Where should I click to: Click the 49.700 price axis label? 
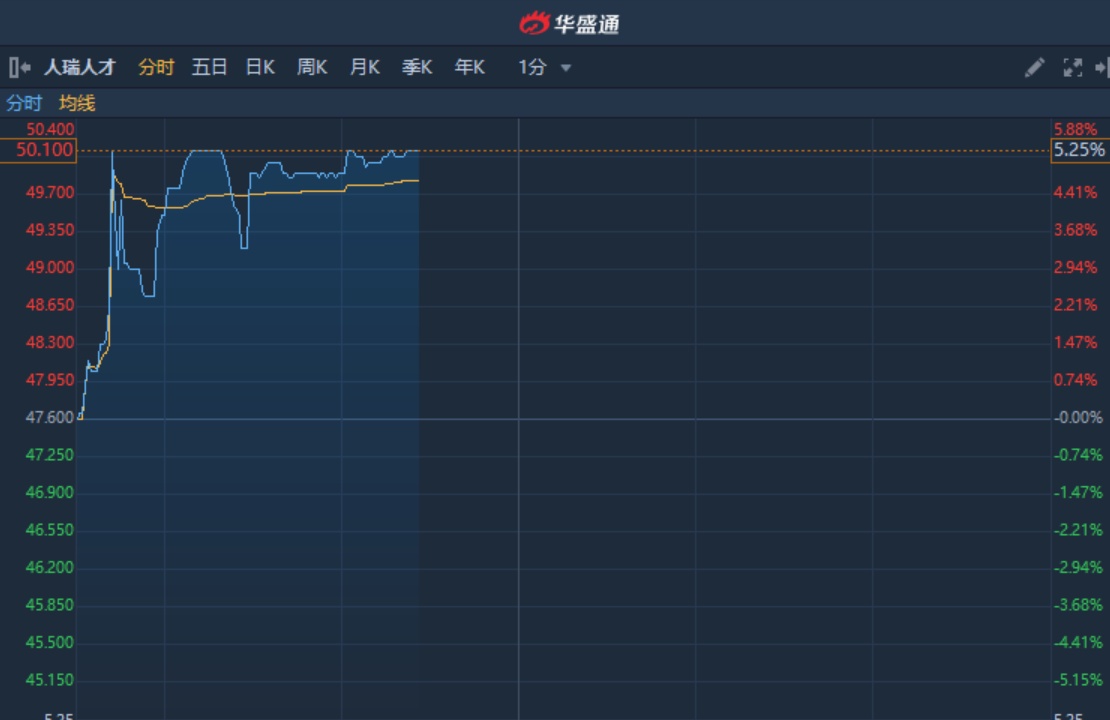click(50, 193)
